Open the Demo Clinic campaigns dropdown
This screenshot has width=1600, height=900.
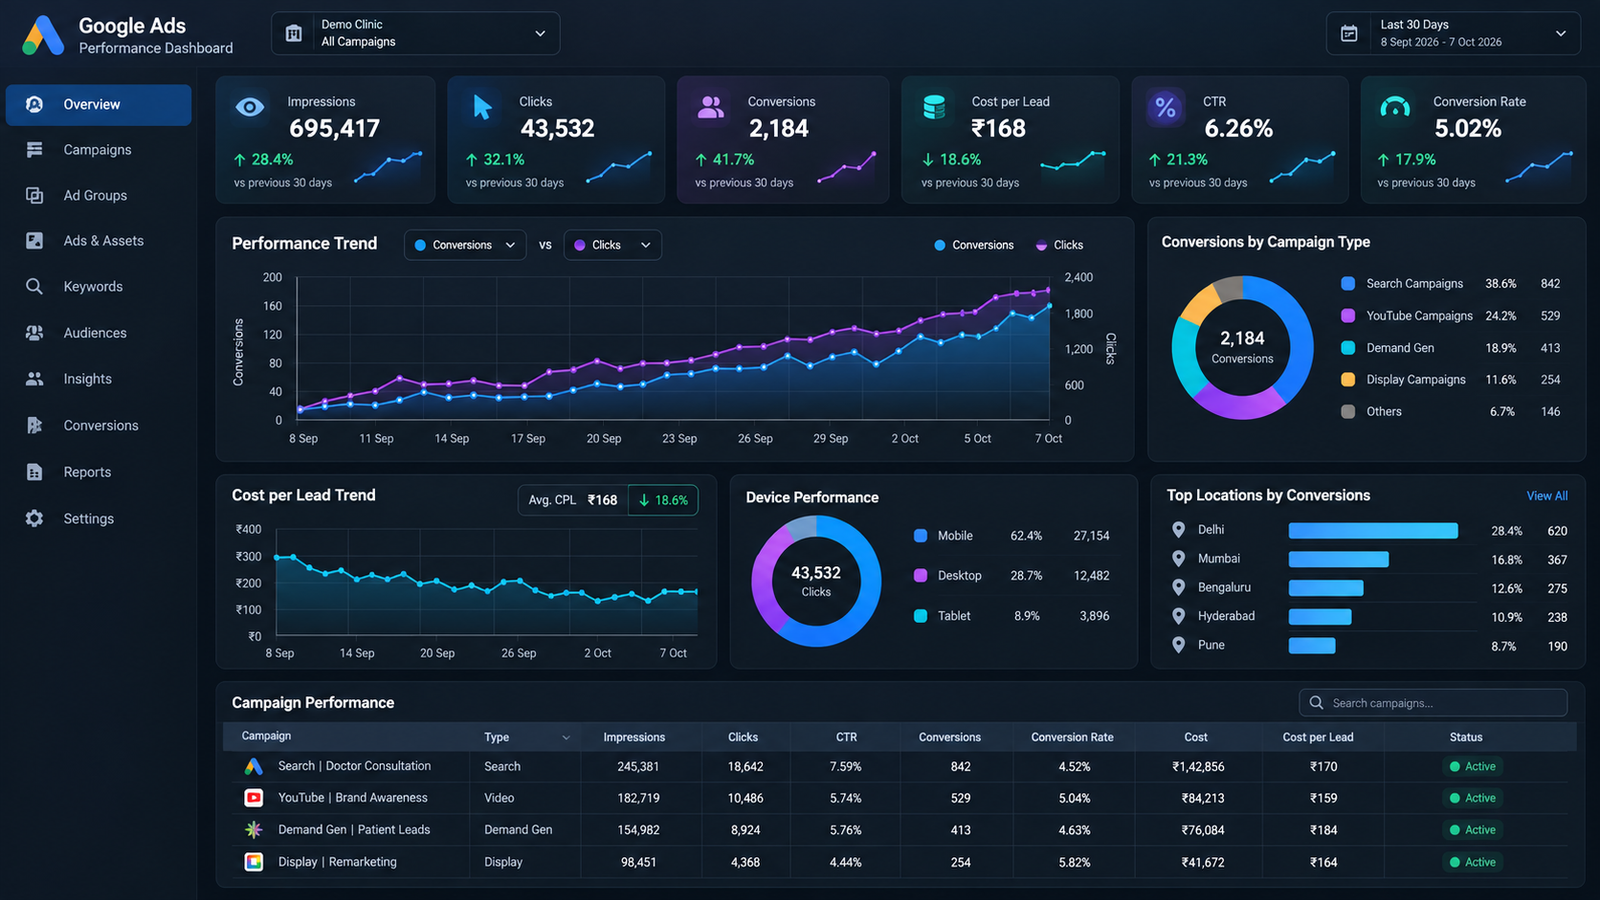click(x=416, y=33)
